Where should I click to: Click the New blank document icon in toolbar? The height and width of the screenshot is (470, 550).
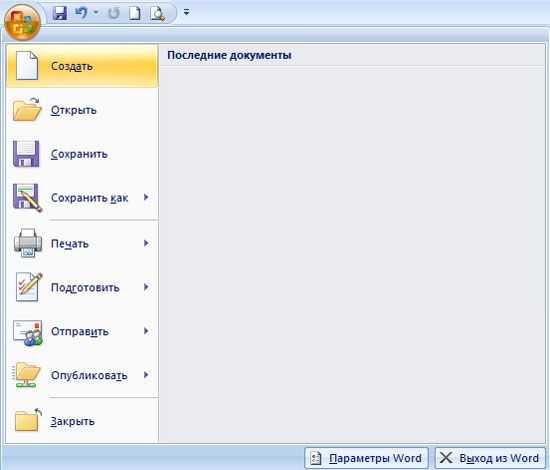click(x=135, y=13)
